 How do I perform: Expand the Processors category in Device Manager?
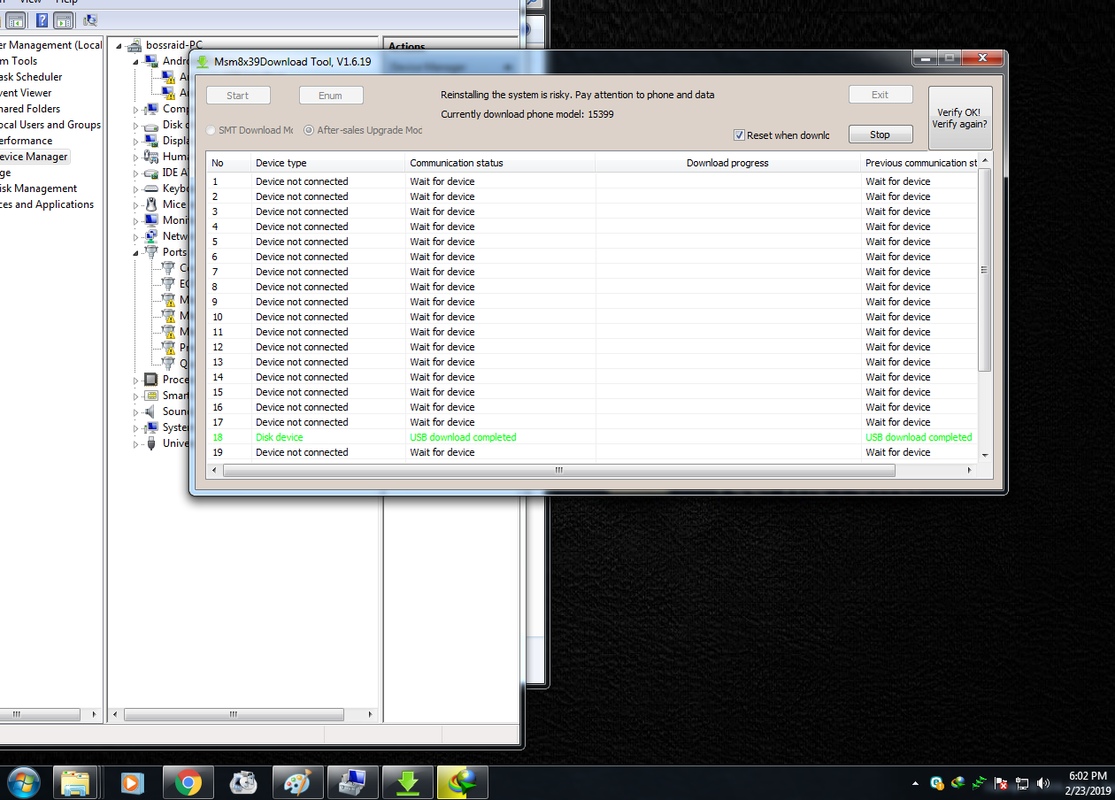tap(135, 380)
